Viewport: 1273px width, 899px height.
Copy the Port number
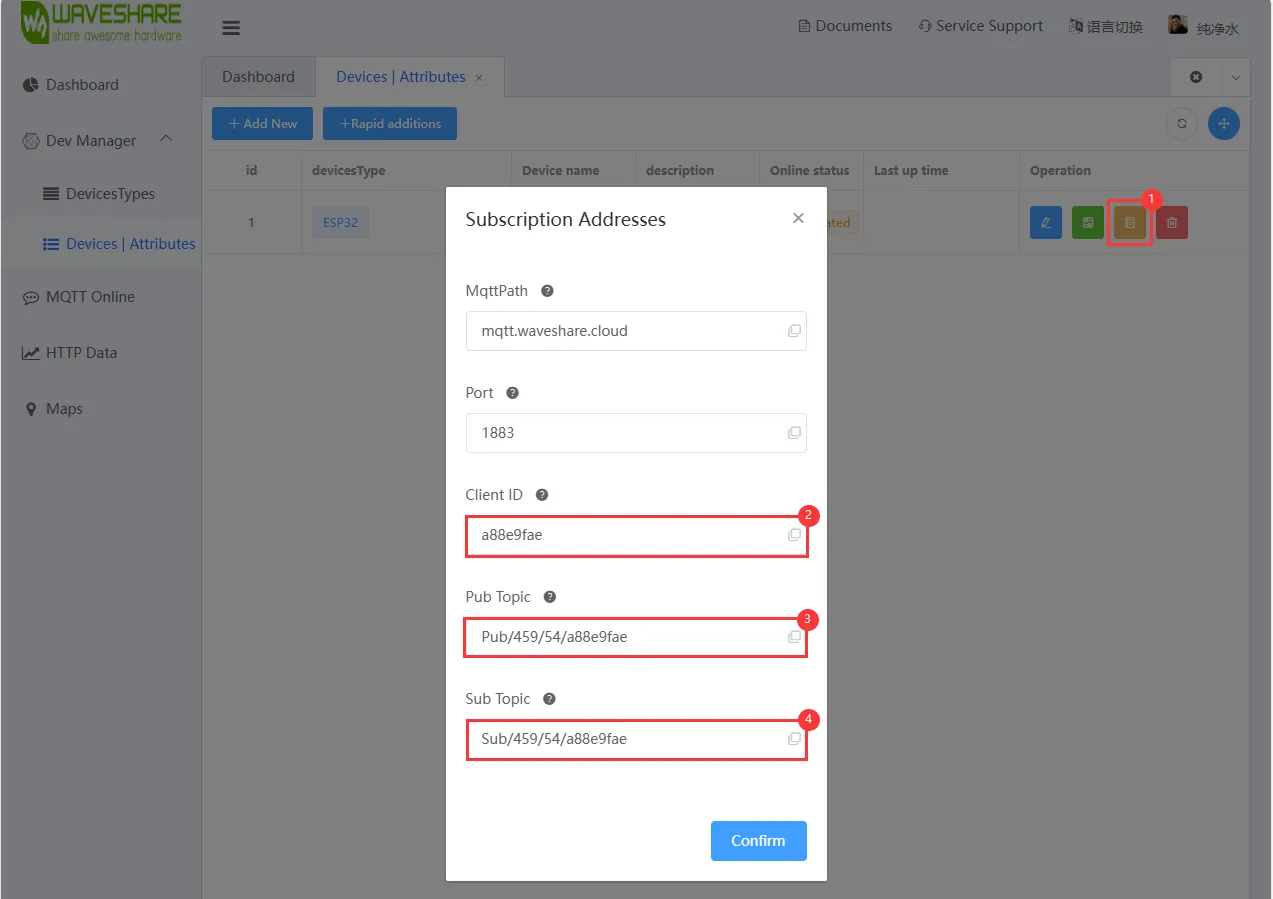click(794, 433)
